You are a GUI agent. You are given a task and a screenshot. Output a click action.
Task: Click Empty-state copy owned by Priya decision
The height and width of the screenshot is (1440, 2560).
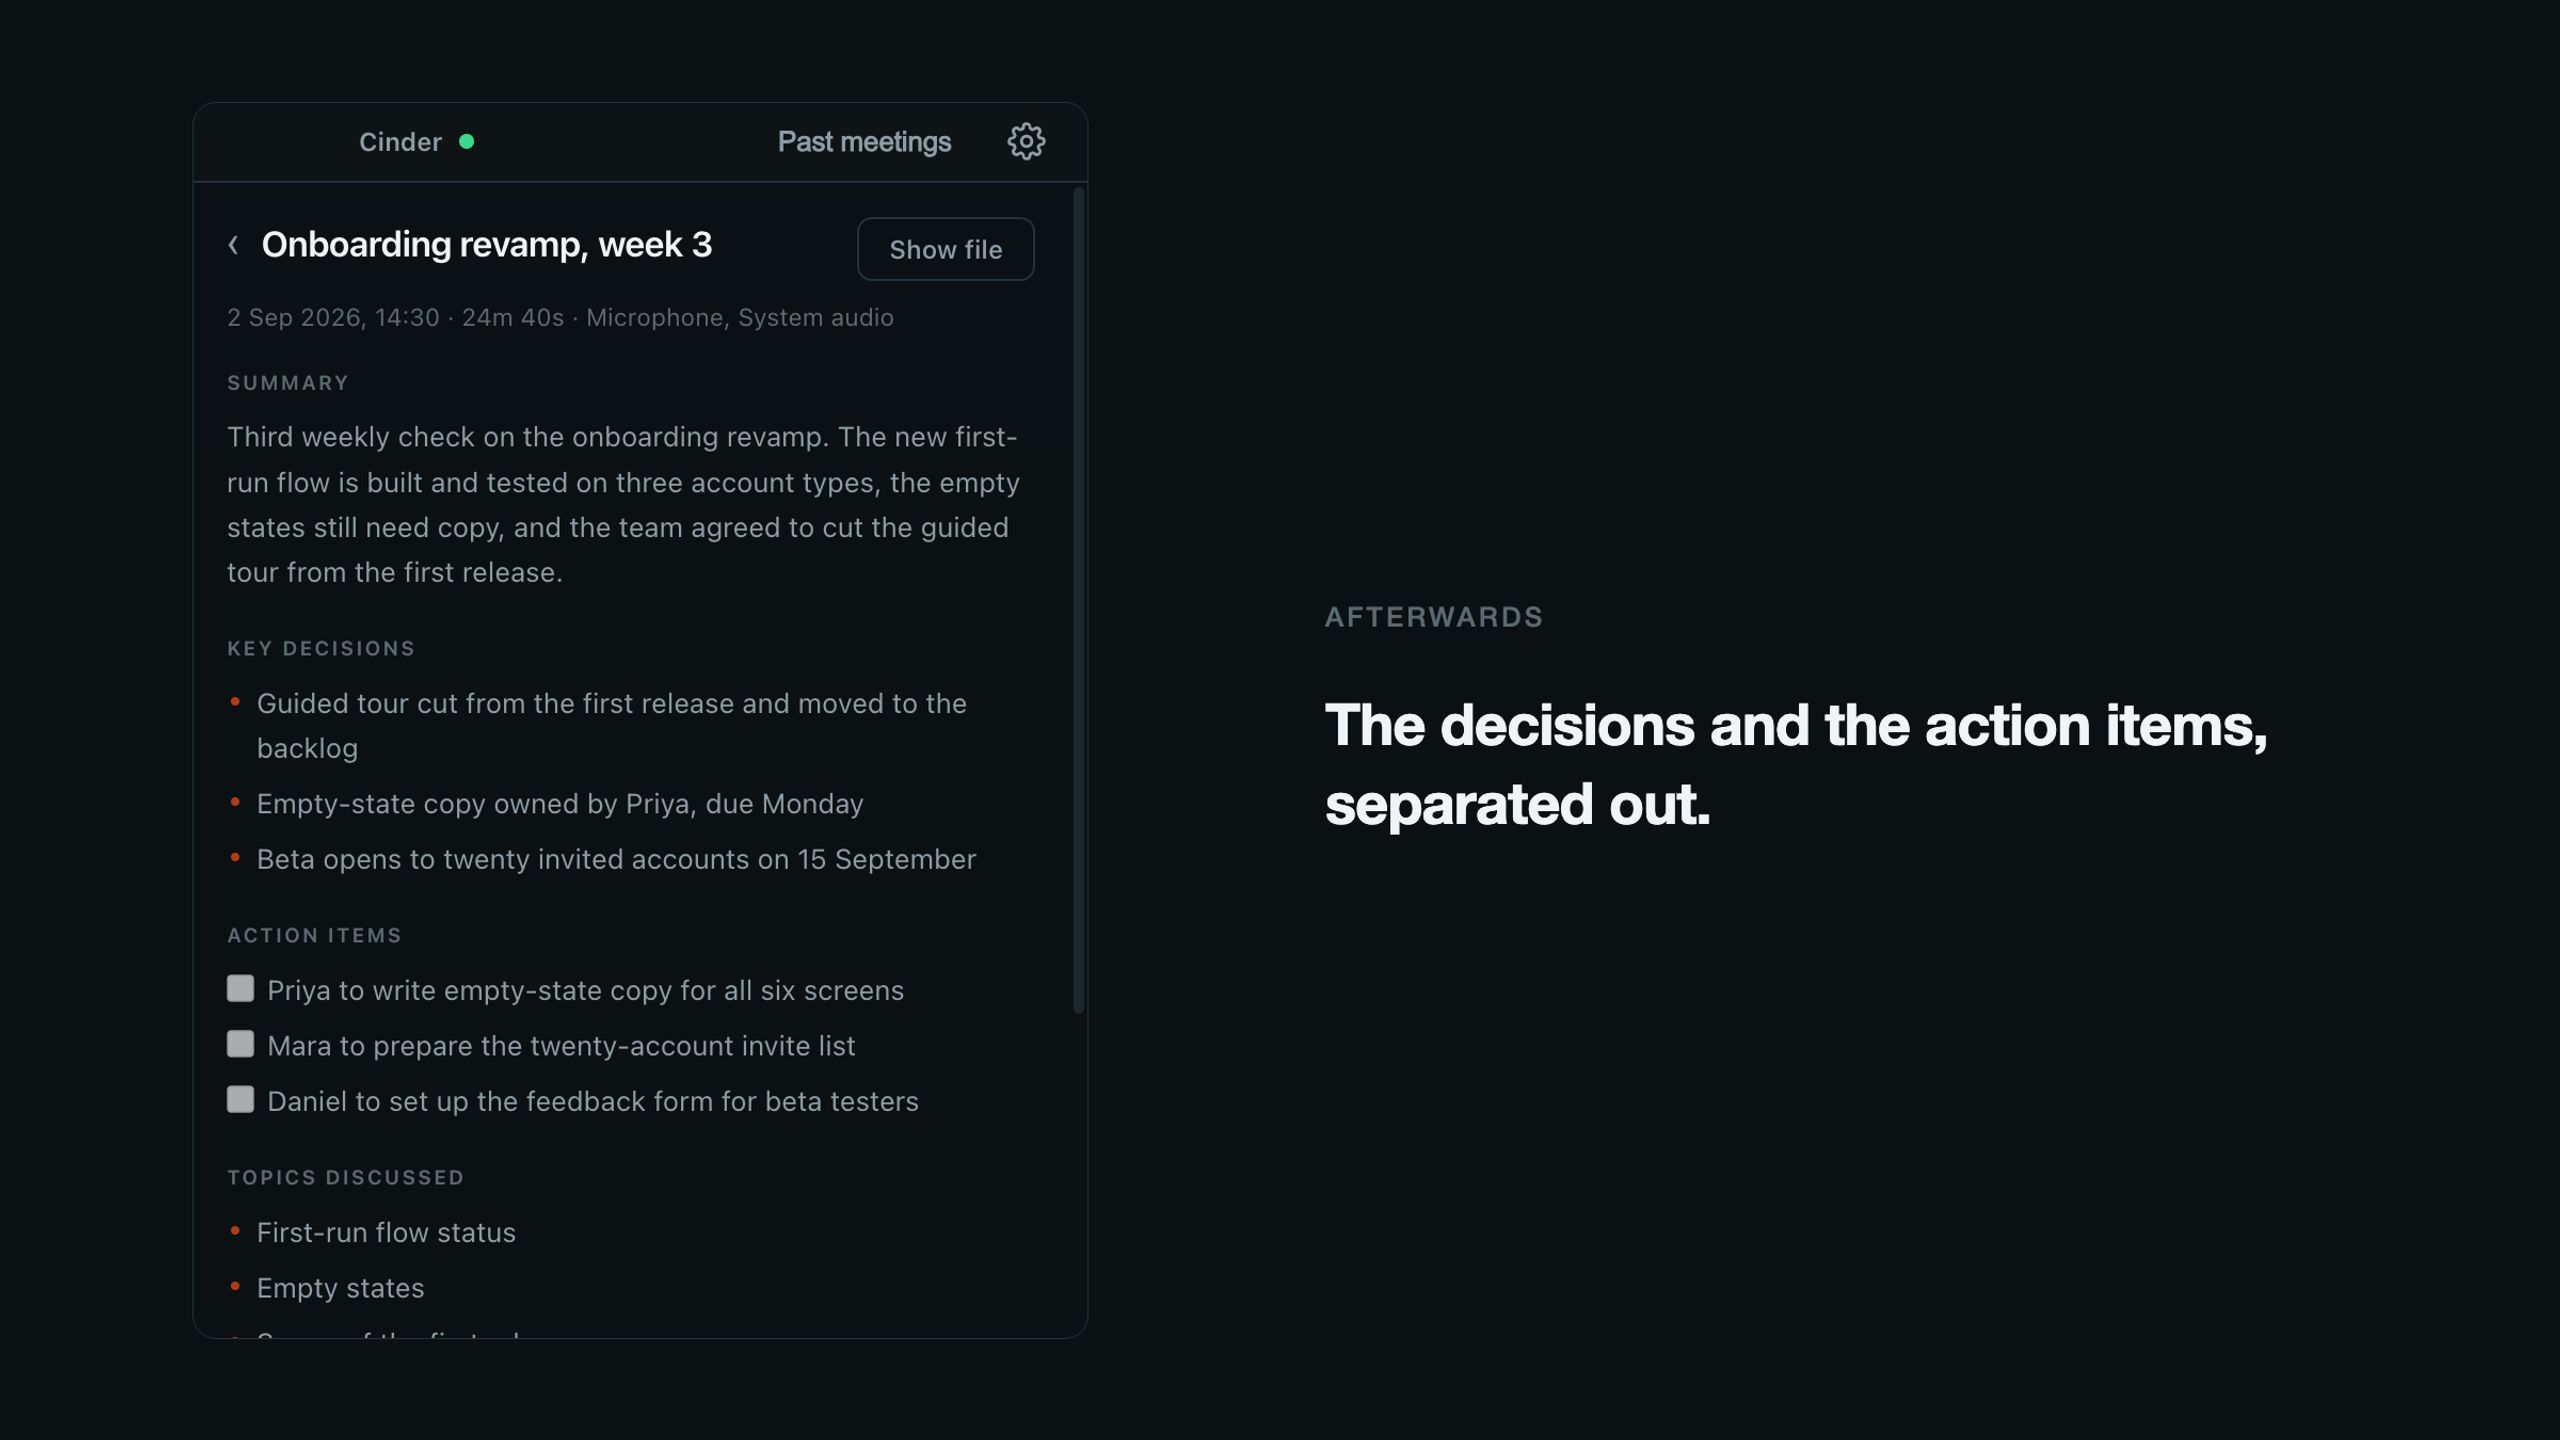pos(560,804)
